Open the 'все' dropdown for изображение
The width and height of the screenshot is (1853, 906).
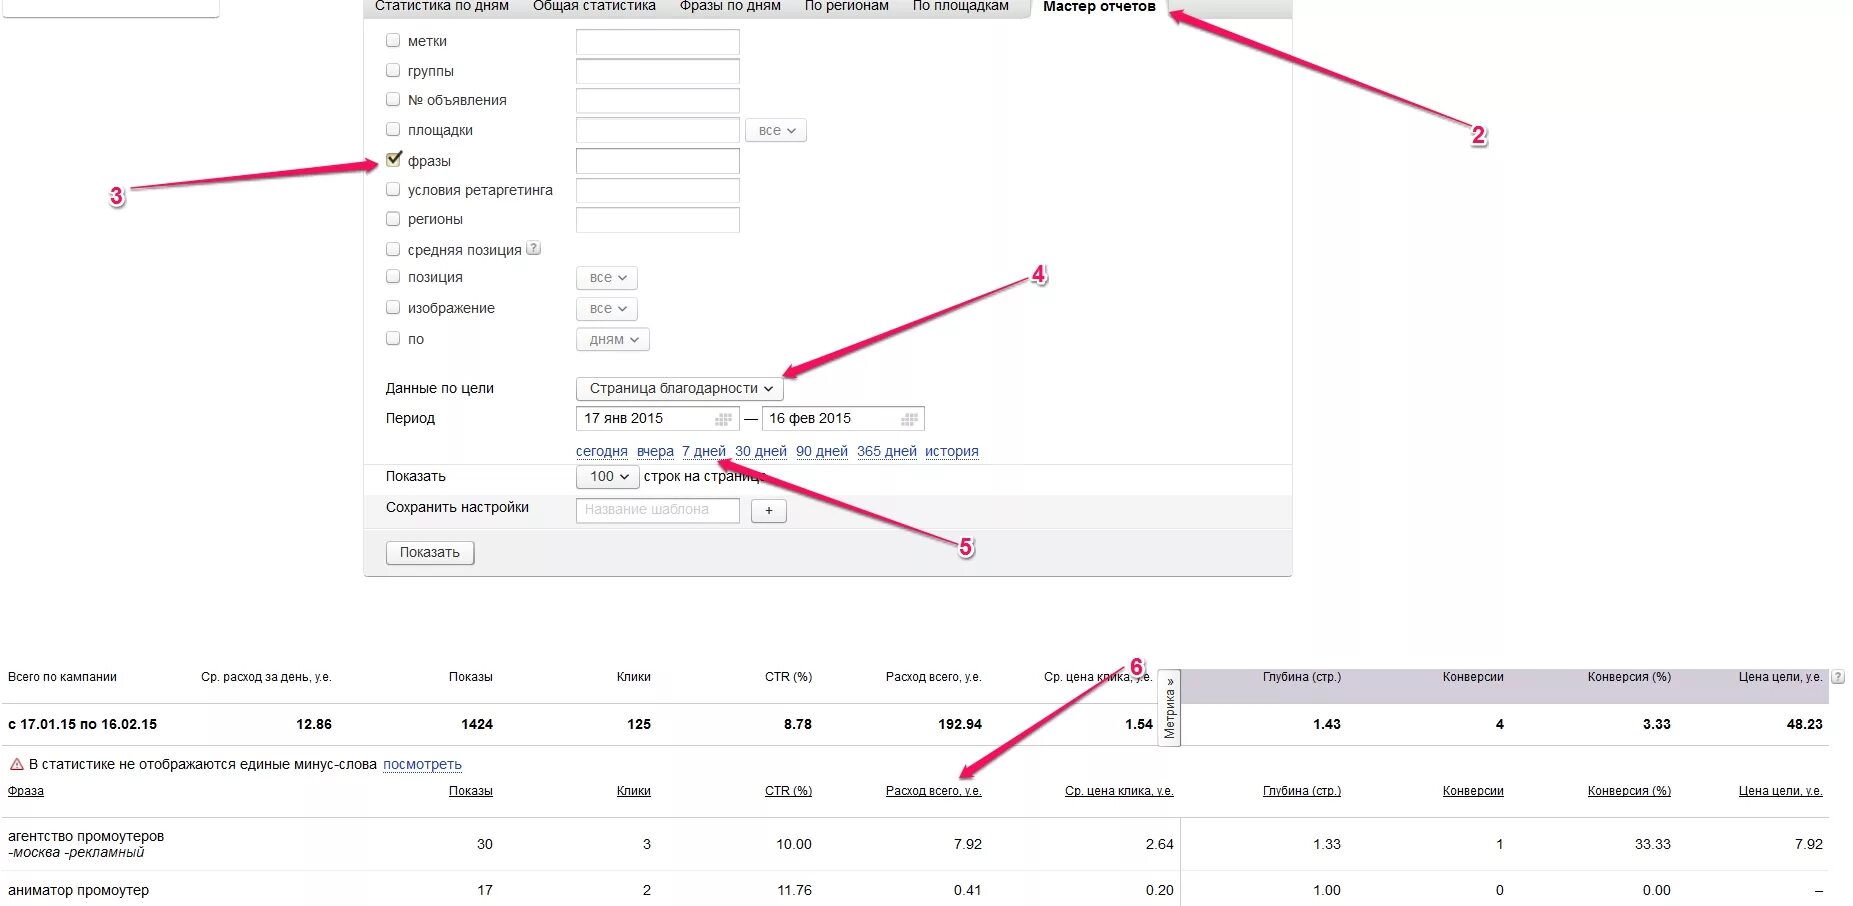point(607,309)
